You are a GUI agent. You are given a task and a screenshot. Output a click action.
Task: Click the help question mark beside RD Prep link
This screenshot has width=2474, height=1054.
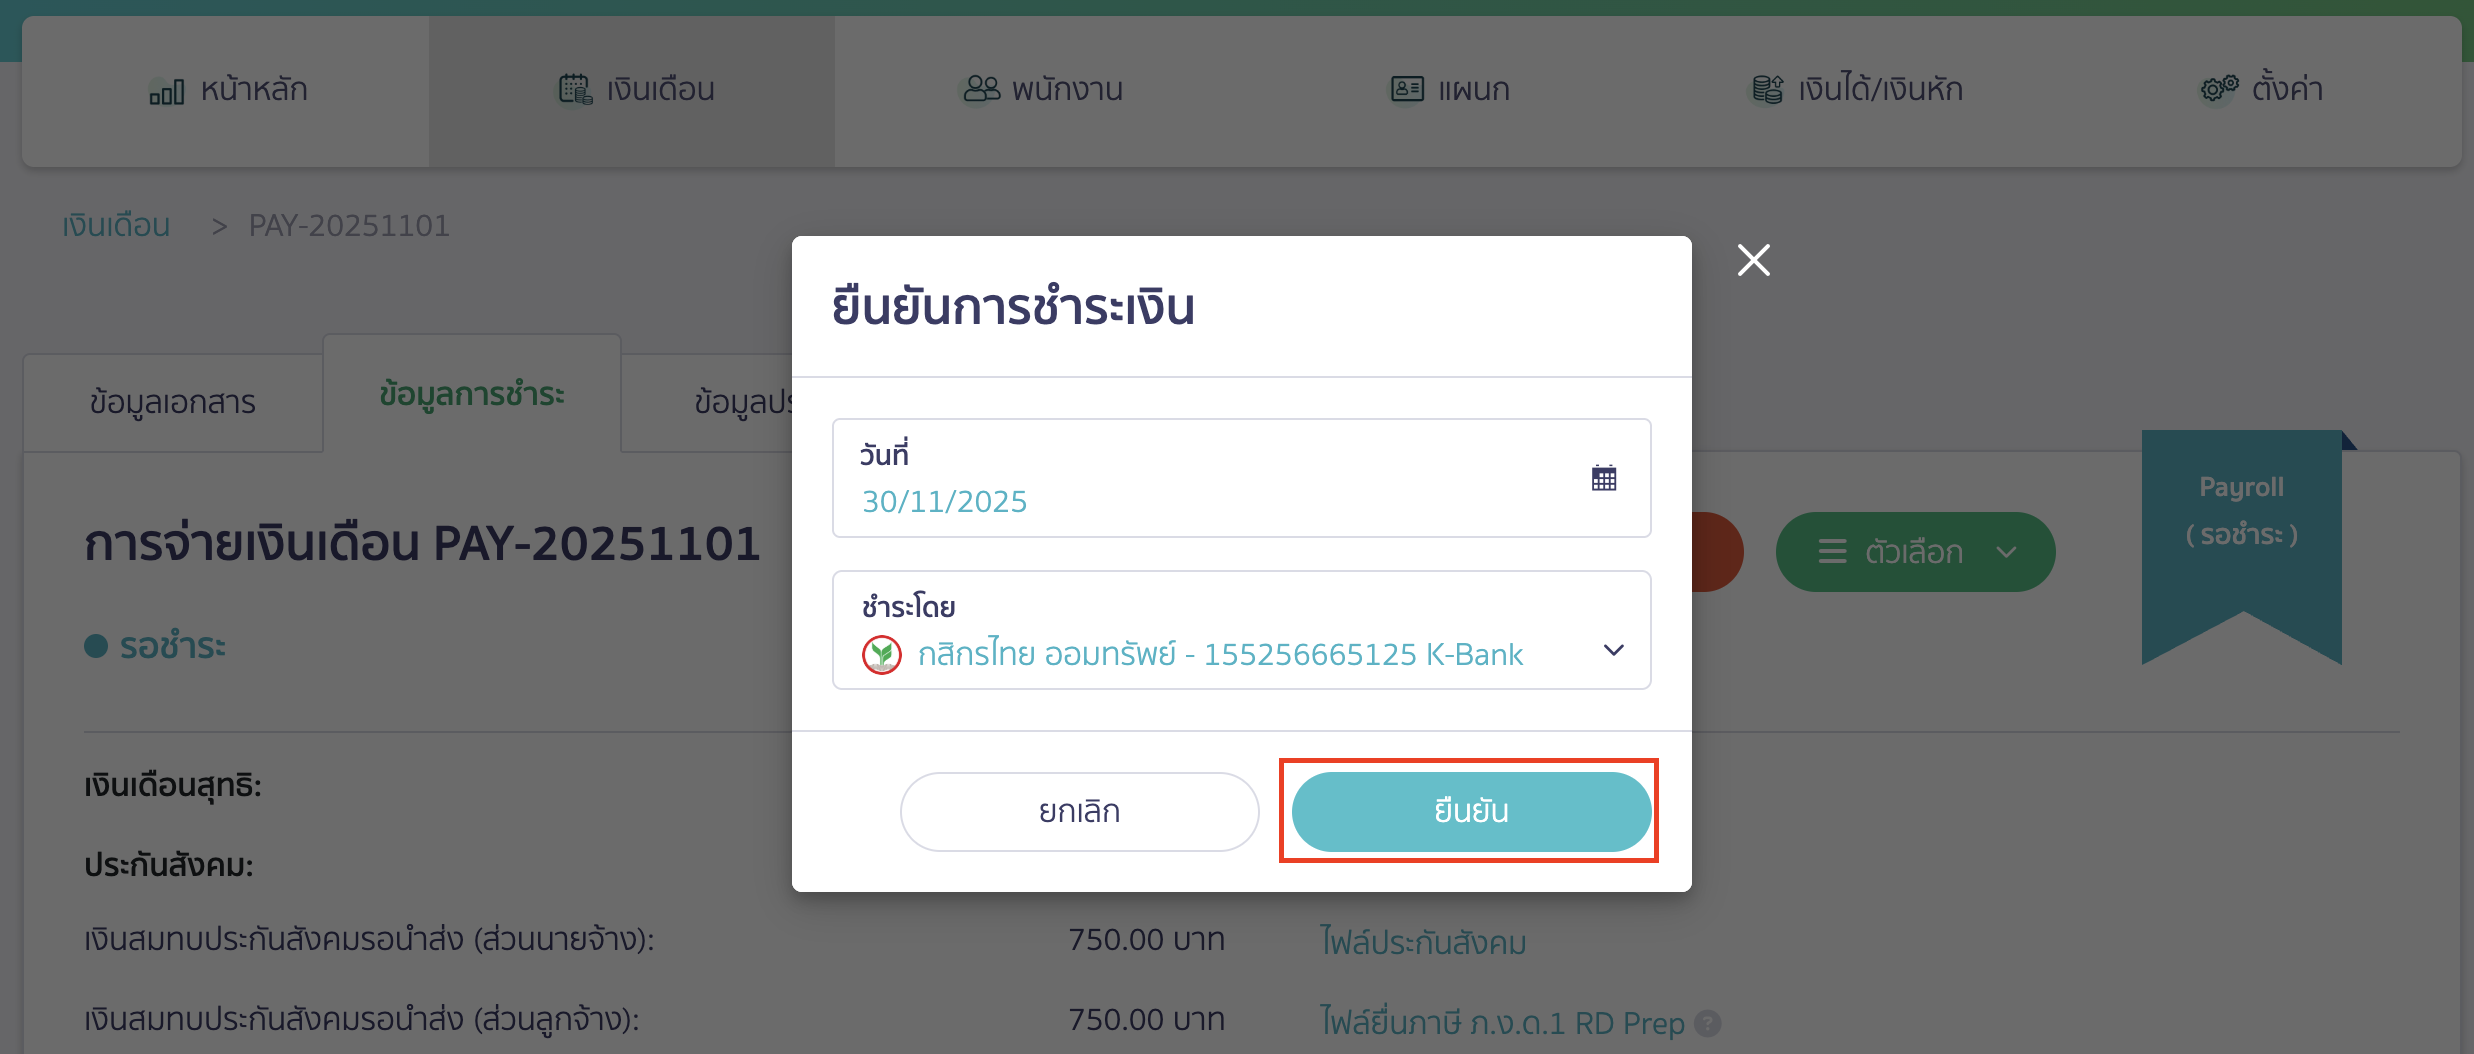tap(1707, 1024)
